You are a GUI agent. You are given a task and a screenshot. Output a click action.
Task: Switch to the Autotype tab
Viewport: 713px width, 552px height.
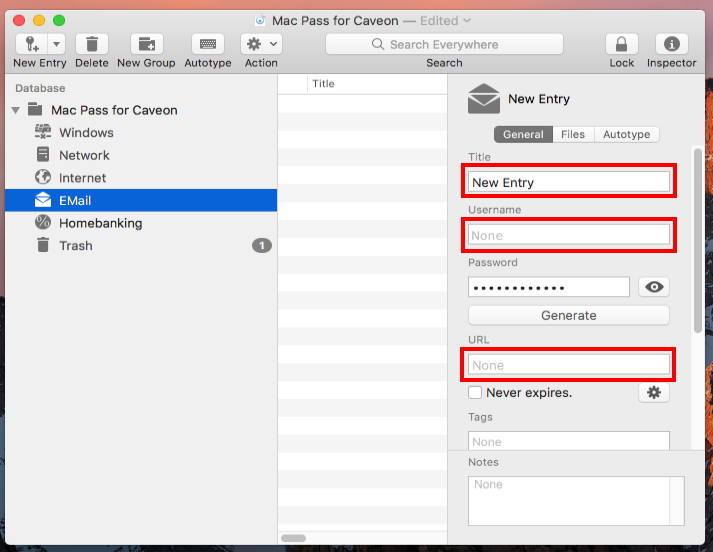627,135
